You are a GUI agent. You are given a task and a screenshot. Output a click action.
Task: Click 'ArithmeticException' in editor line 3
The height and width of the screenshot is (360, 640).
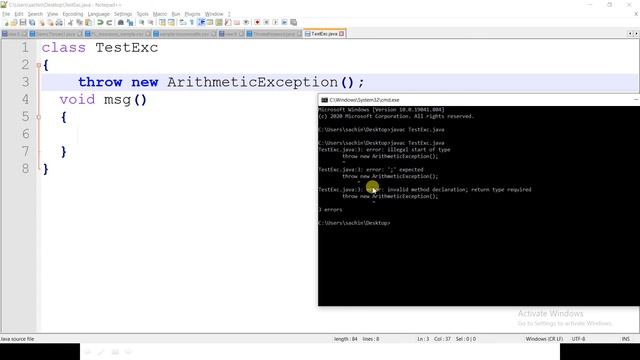click(252, 82)
